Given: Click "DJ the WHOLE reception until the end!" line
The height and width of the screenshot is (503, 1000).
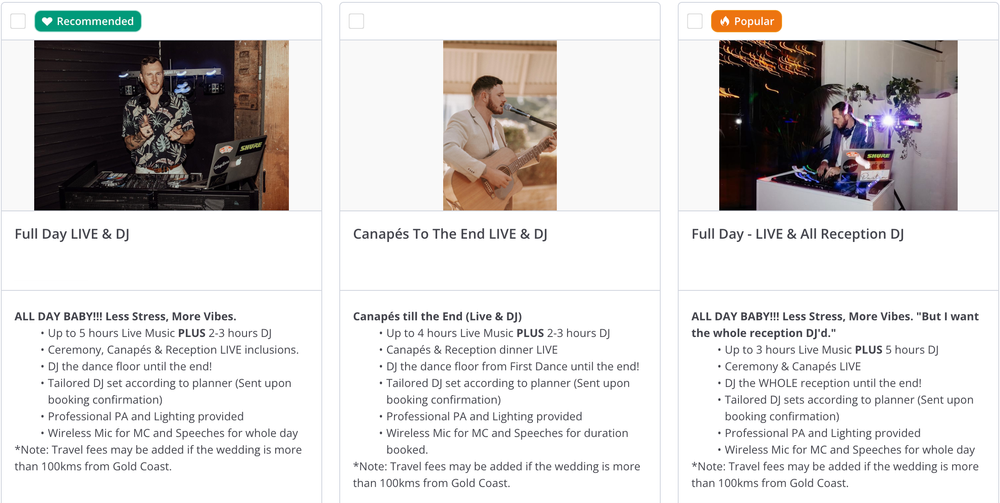Looking at the screenshot, I should [823, 383].
